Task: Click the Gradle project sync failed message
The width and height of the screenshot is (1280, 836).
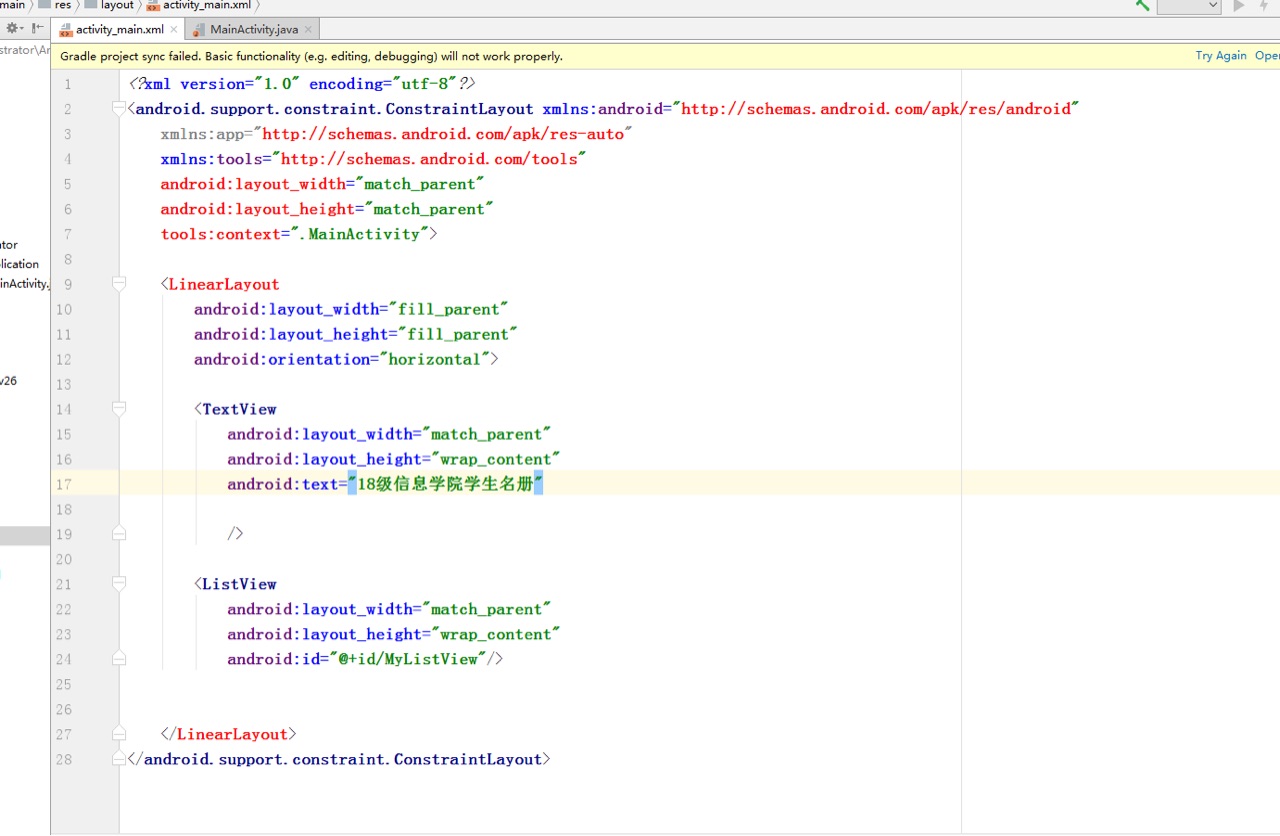Action: pos(311,56)
